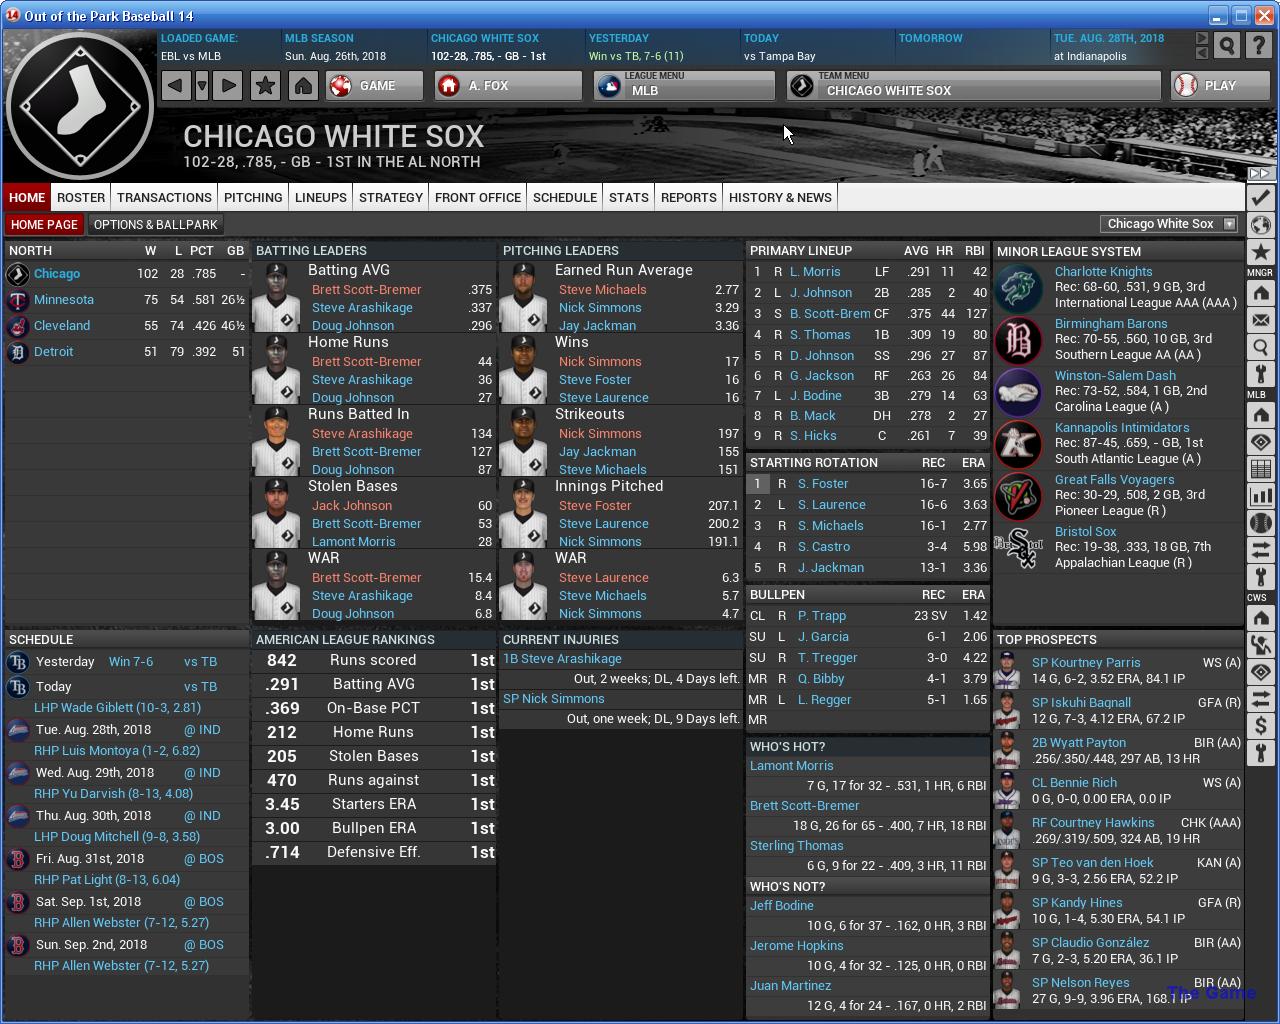Image resolution: width=1280 pixels, height=1024 pixels.
Task: Click the baseball icon in the side bar
Action: (1260, 523)
